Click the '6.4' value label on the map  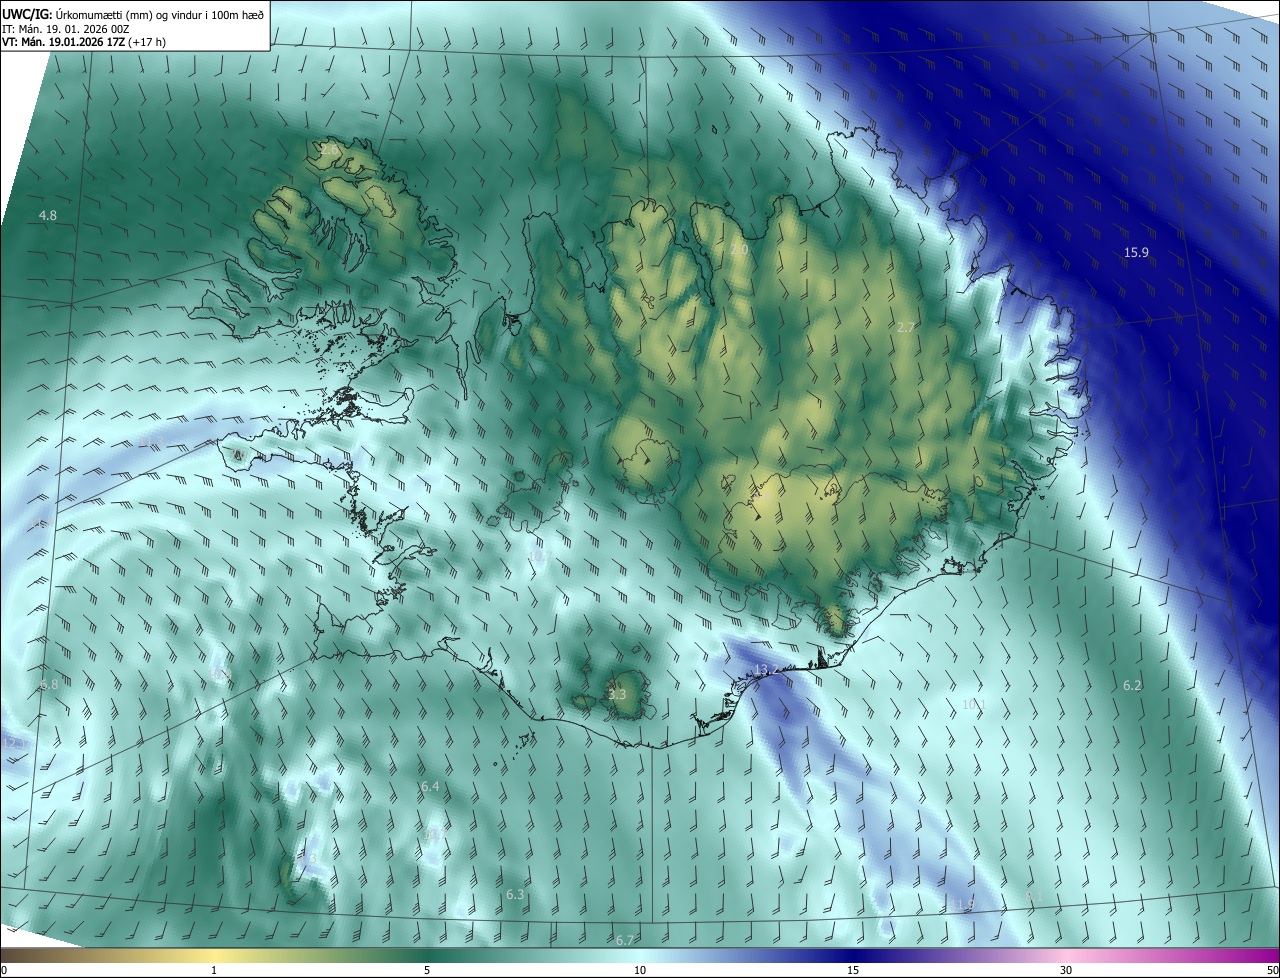(x=430, y=787)
